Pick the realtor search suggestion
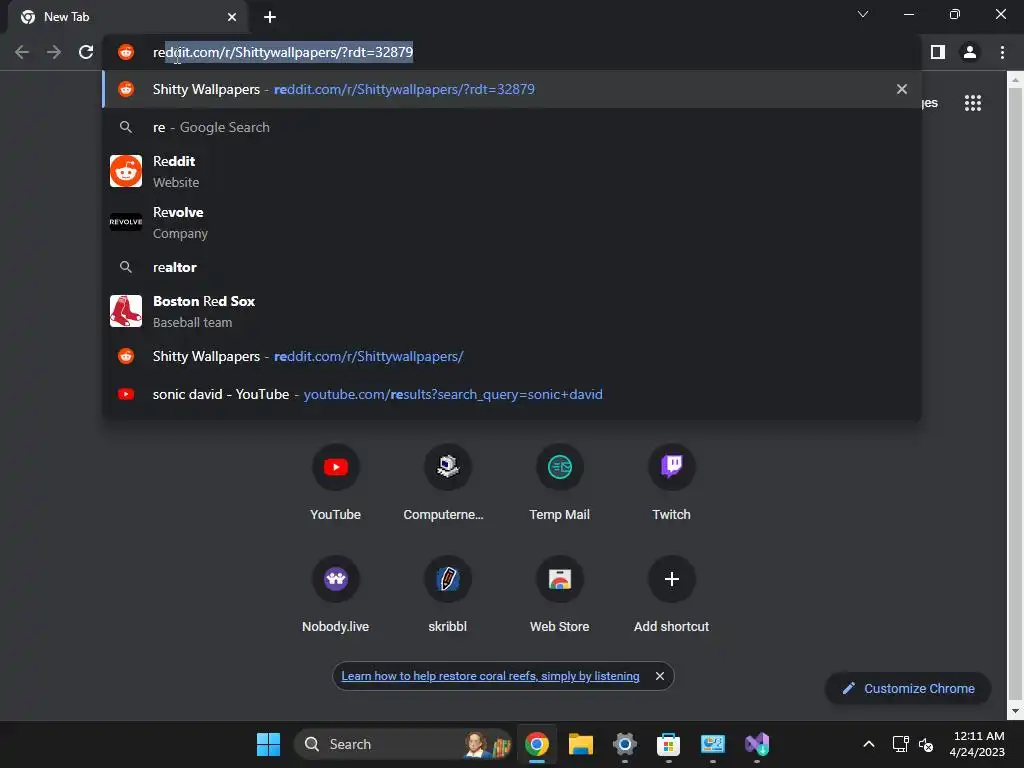Image resolution: width=1024 pixels, height=768 pixels. tap(512, 267)
